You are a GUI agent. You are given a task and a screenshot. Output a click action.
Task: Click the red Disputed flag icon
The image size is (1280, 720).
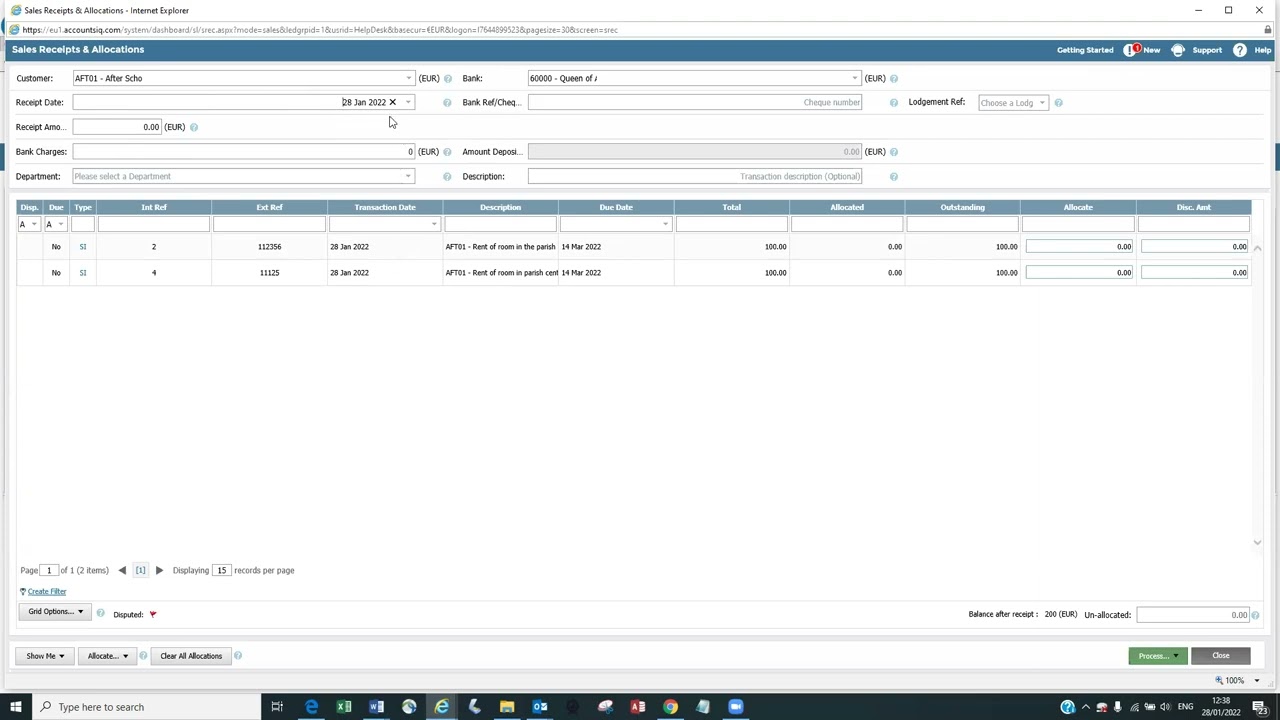(x=153, y=615)
